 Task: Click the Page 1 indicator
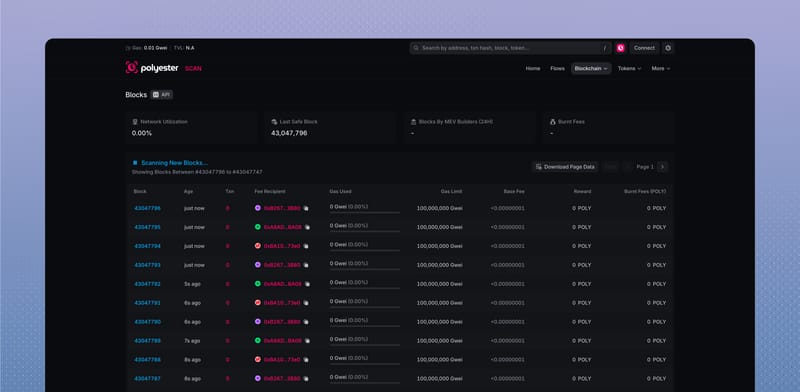point(645,167)
